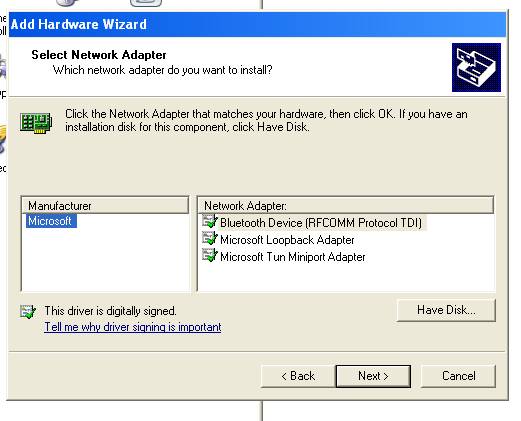Open the Have Disk dialog

coord(446,310)
